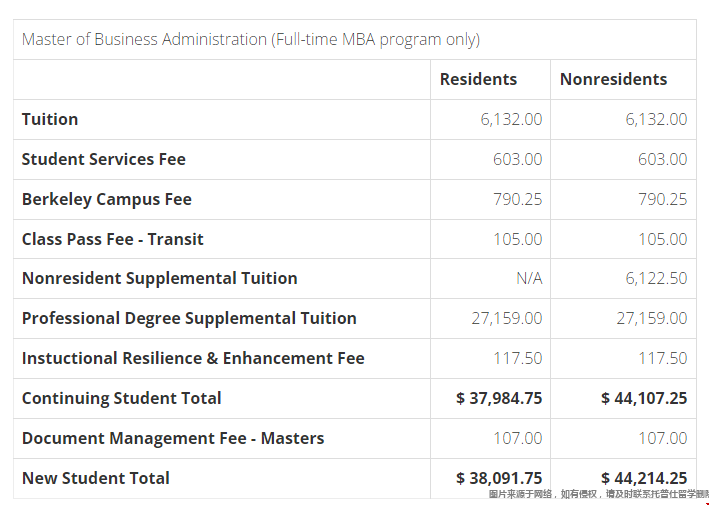The width and height of the screenshot is (709, 505).
Task: Select Instuctional Resilience & Enhancement Fee label
Action: tap(193, 358)
